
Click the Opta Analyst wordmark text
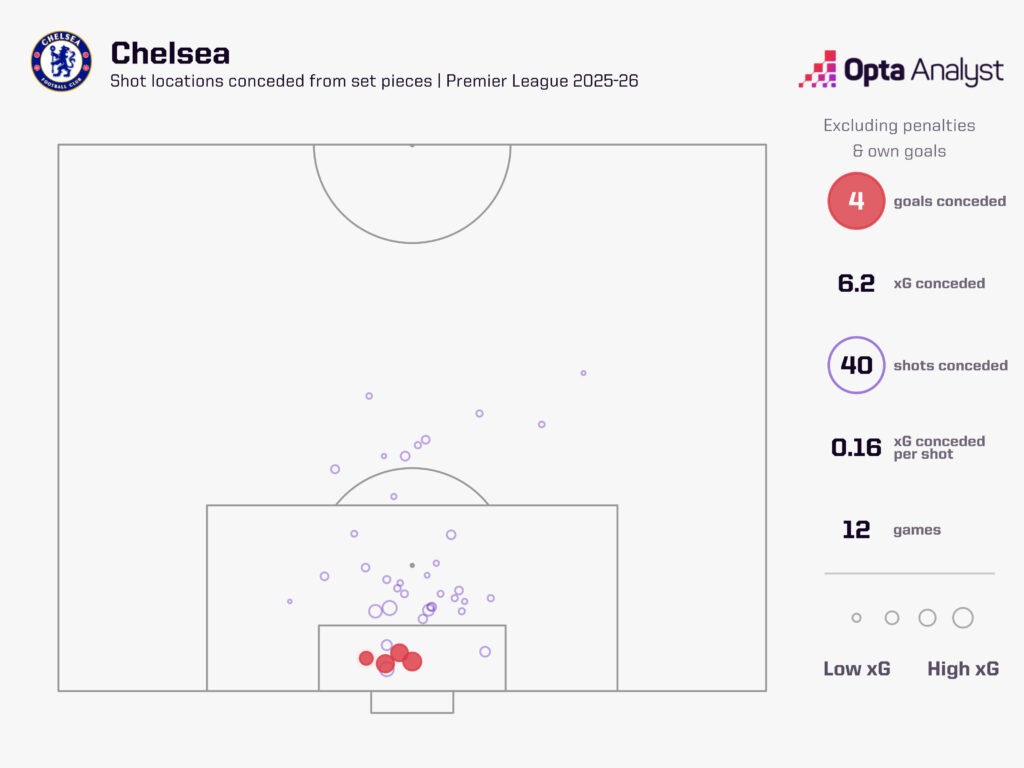tap(923, 71)
